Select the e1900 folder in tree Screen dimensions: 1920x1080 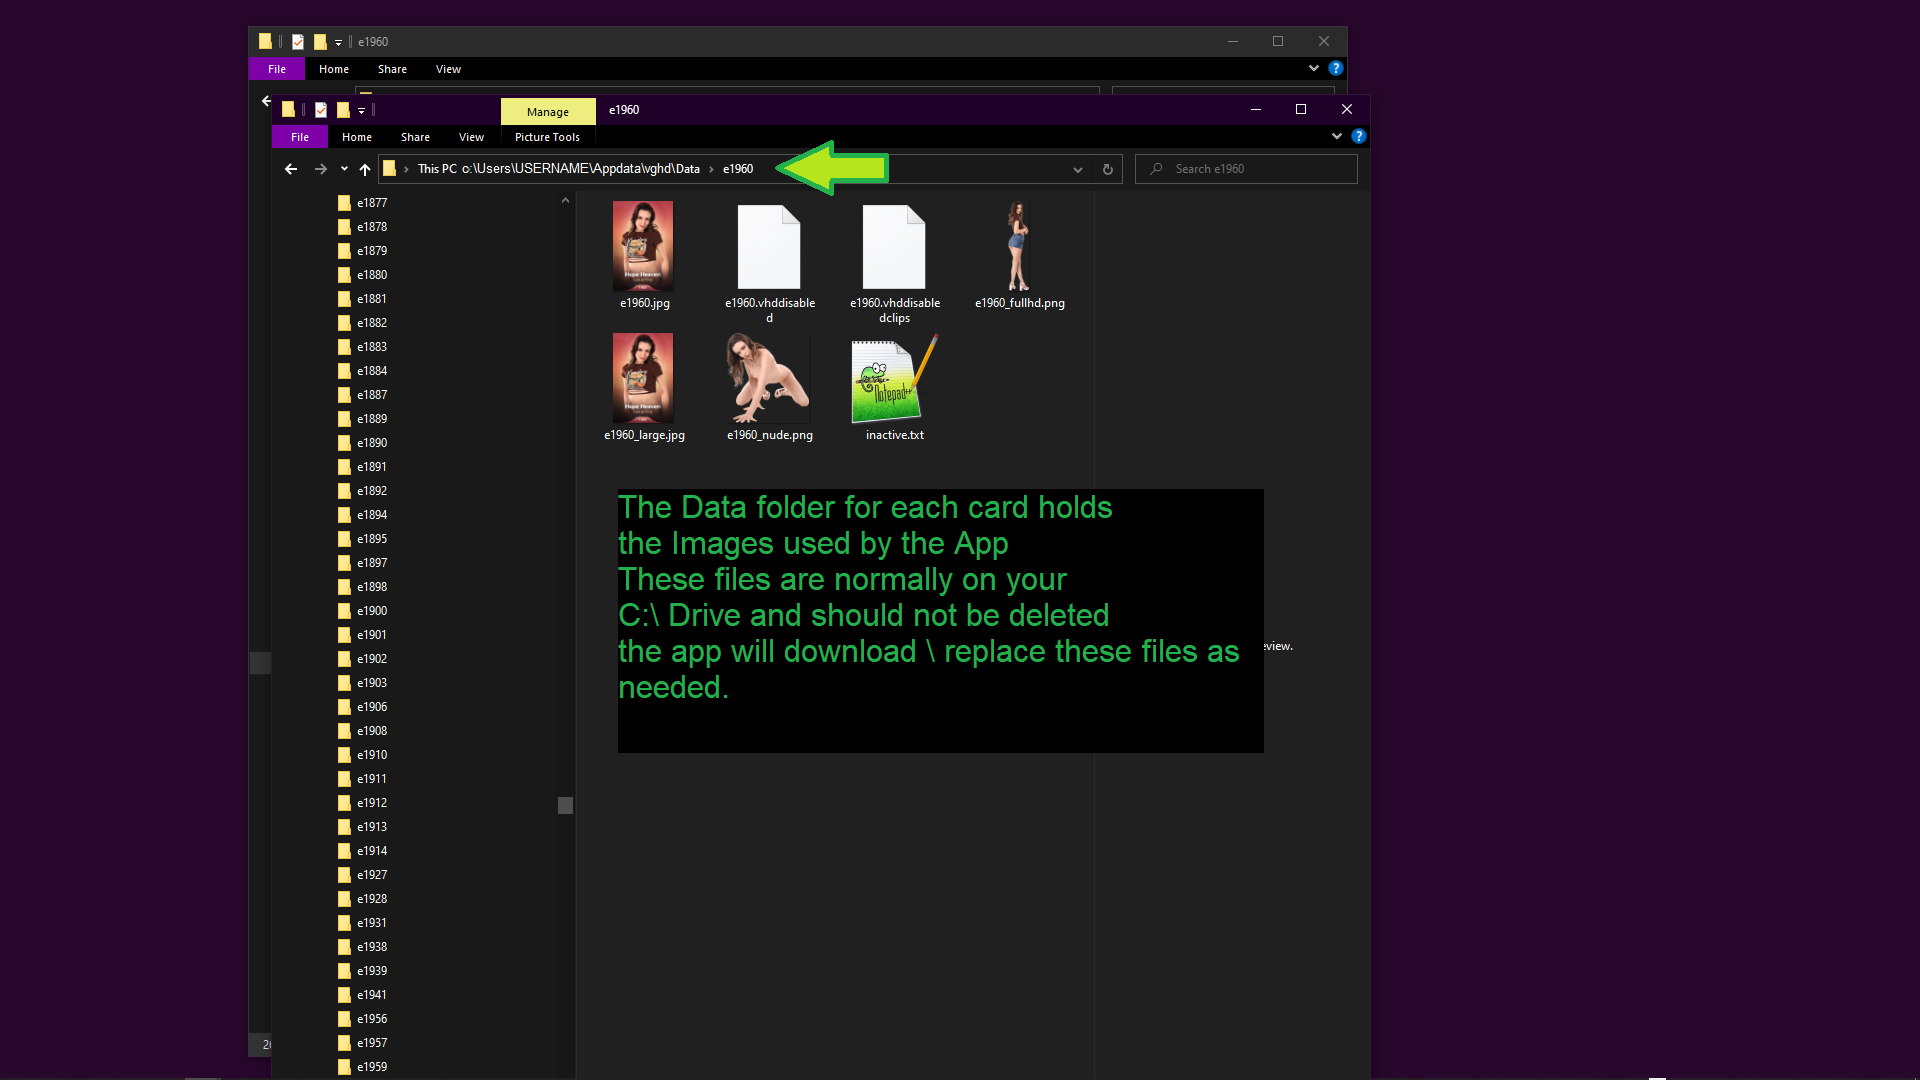pyautogui.click(x=372, y=611)
